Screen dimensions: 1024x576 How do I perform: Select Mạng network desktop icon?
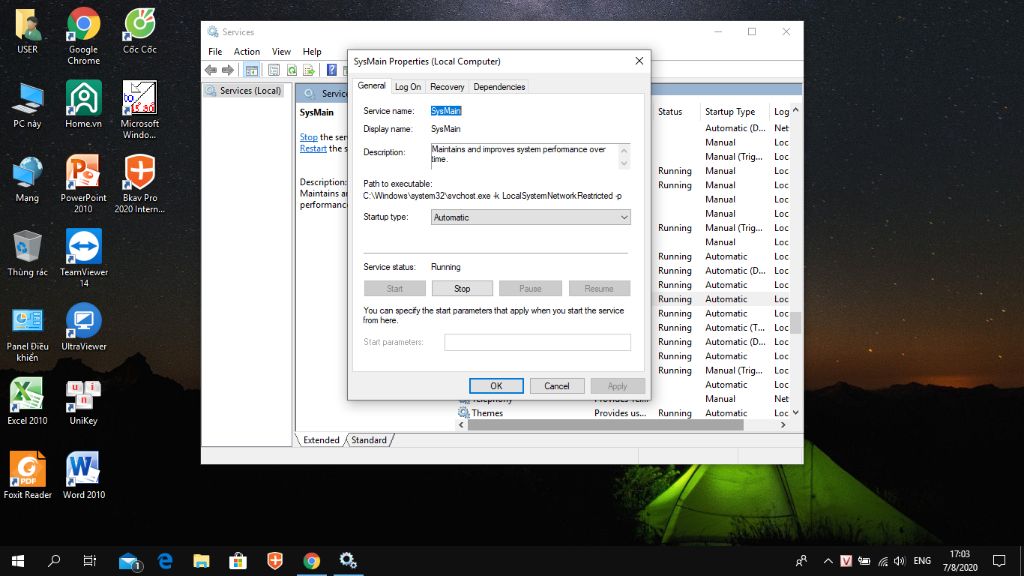(x=27, y=180)
